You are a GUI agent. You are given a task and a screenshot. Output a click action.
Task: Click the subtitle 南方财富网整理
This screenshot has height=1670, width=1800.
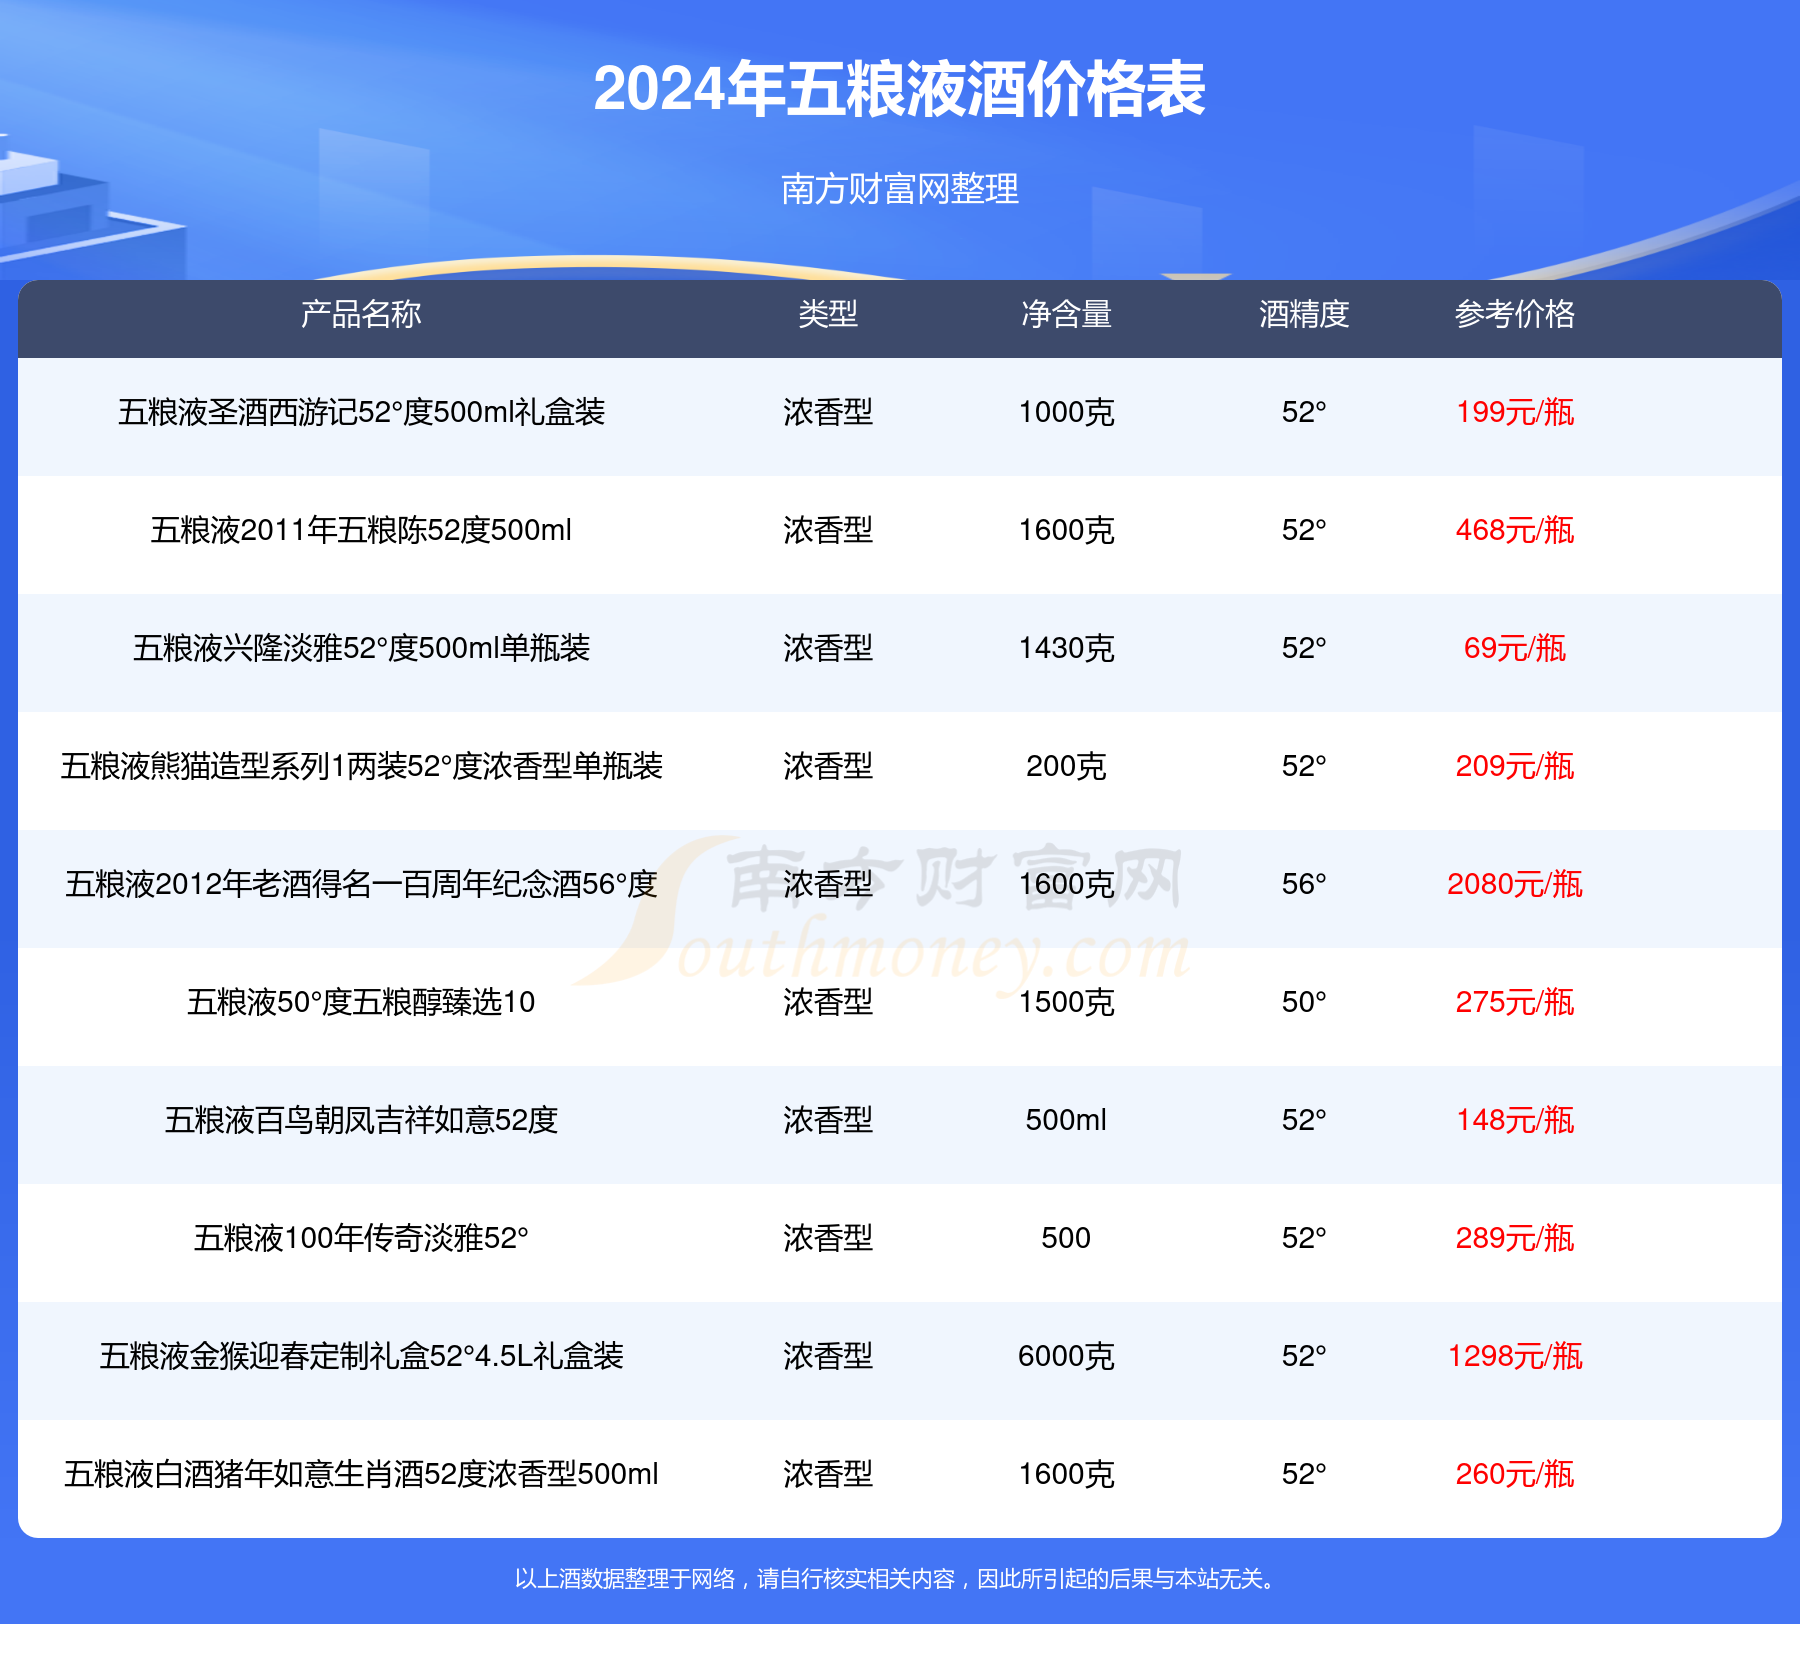click(899, 188)
